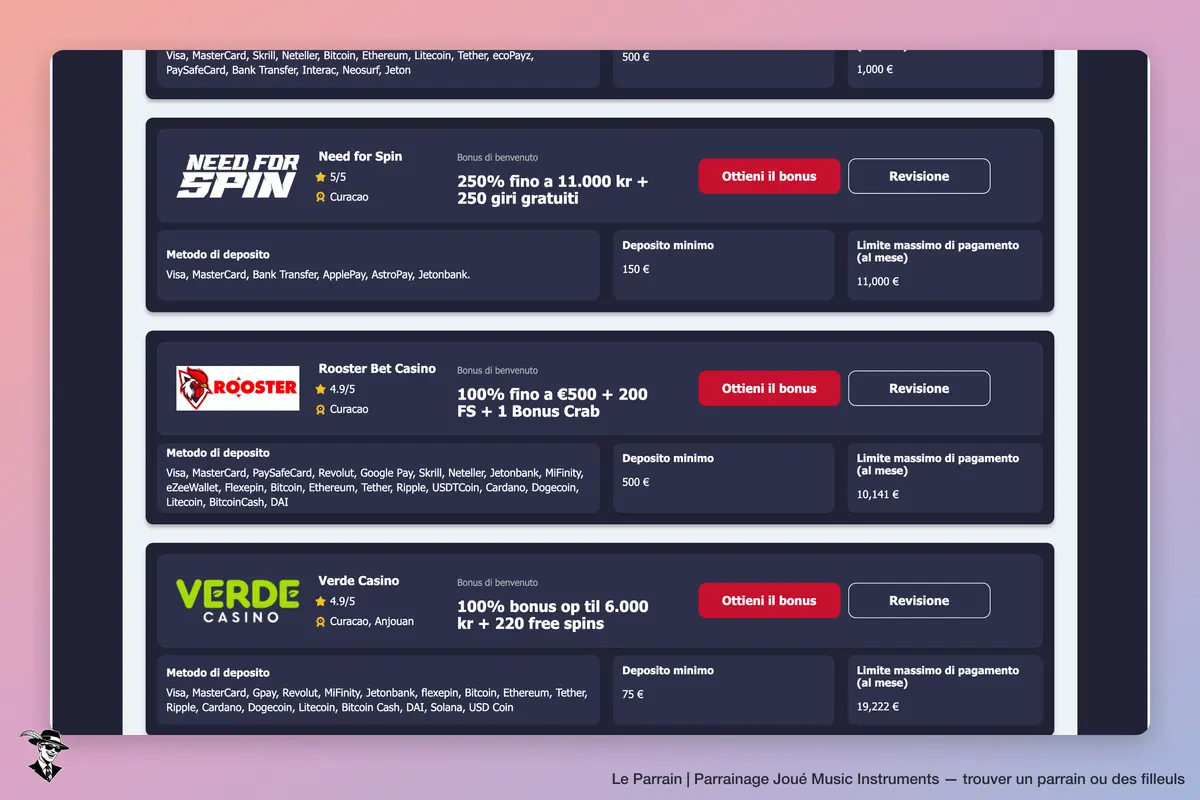
Task: Click the Need for Spin logo
Action: pyautogui.click(x=237, y=176)
